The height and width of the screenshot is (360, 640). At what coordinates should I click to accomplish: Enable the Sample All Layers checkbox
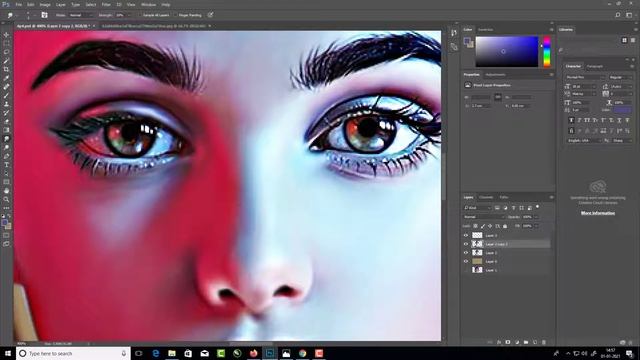click(x=140, y=15)
